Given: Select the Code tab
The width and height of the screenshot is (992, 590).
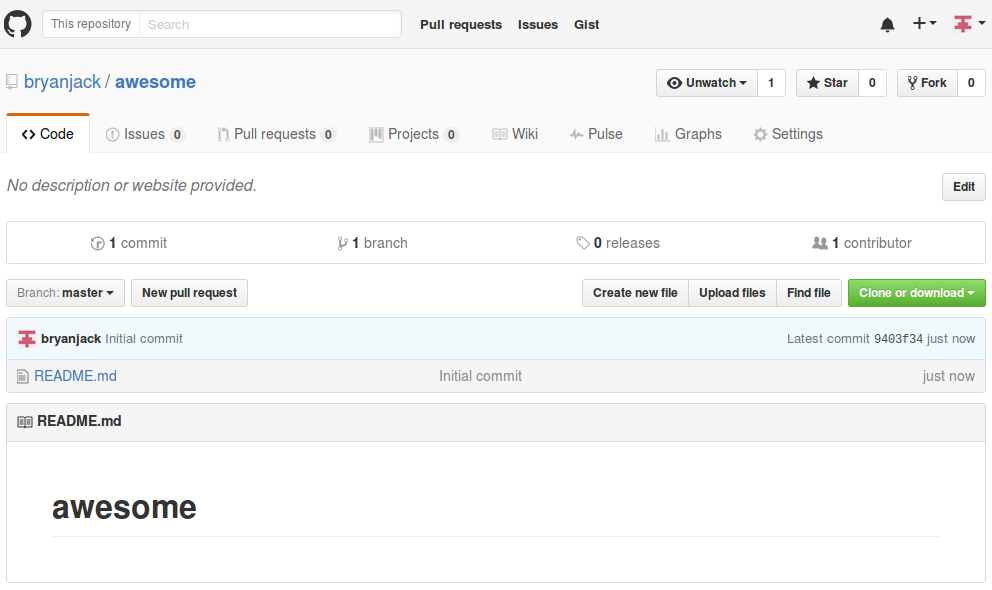Looking at the screenshot, I should 48,134.
